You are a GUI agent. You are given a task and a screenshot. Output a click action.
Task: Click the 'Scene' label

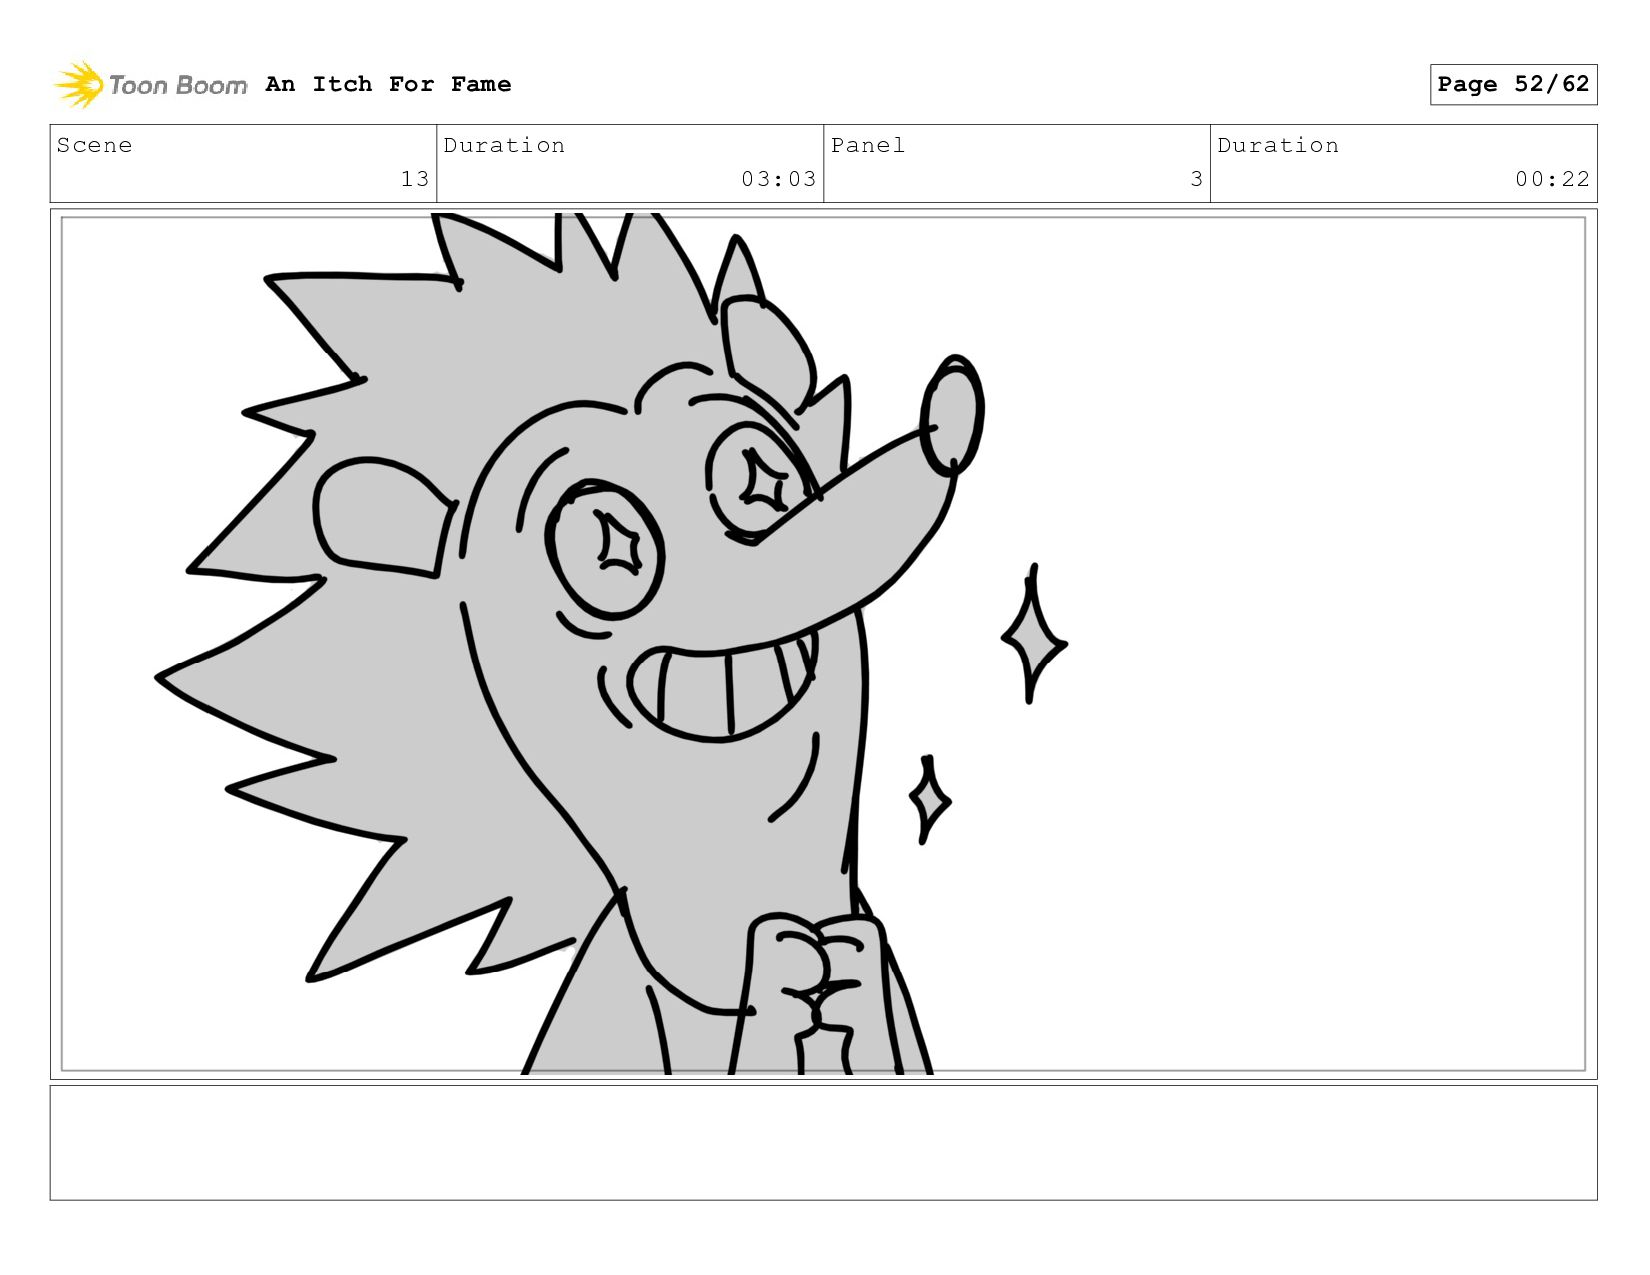coord(94,145)
